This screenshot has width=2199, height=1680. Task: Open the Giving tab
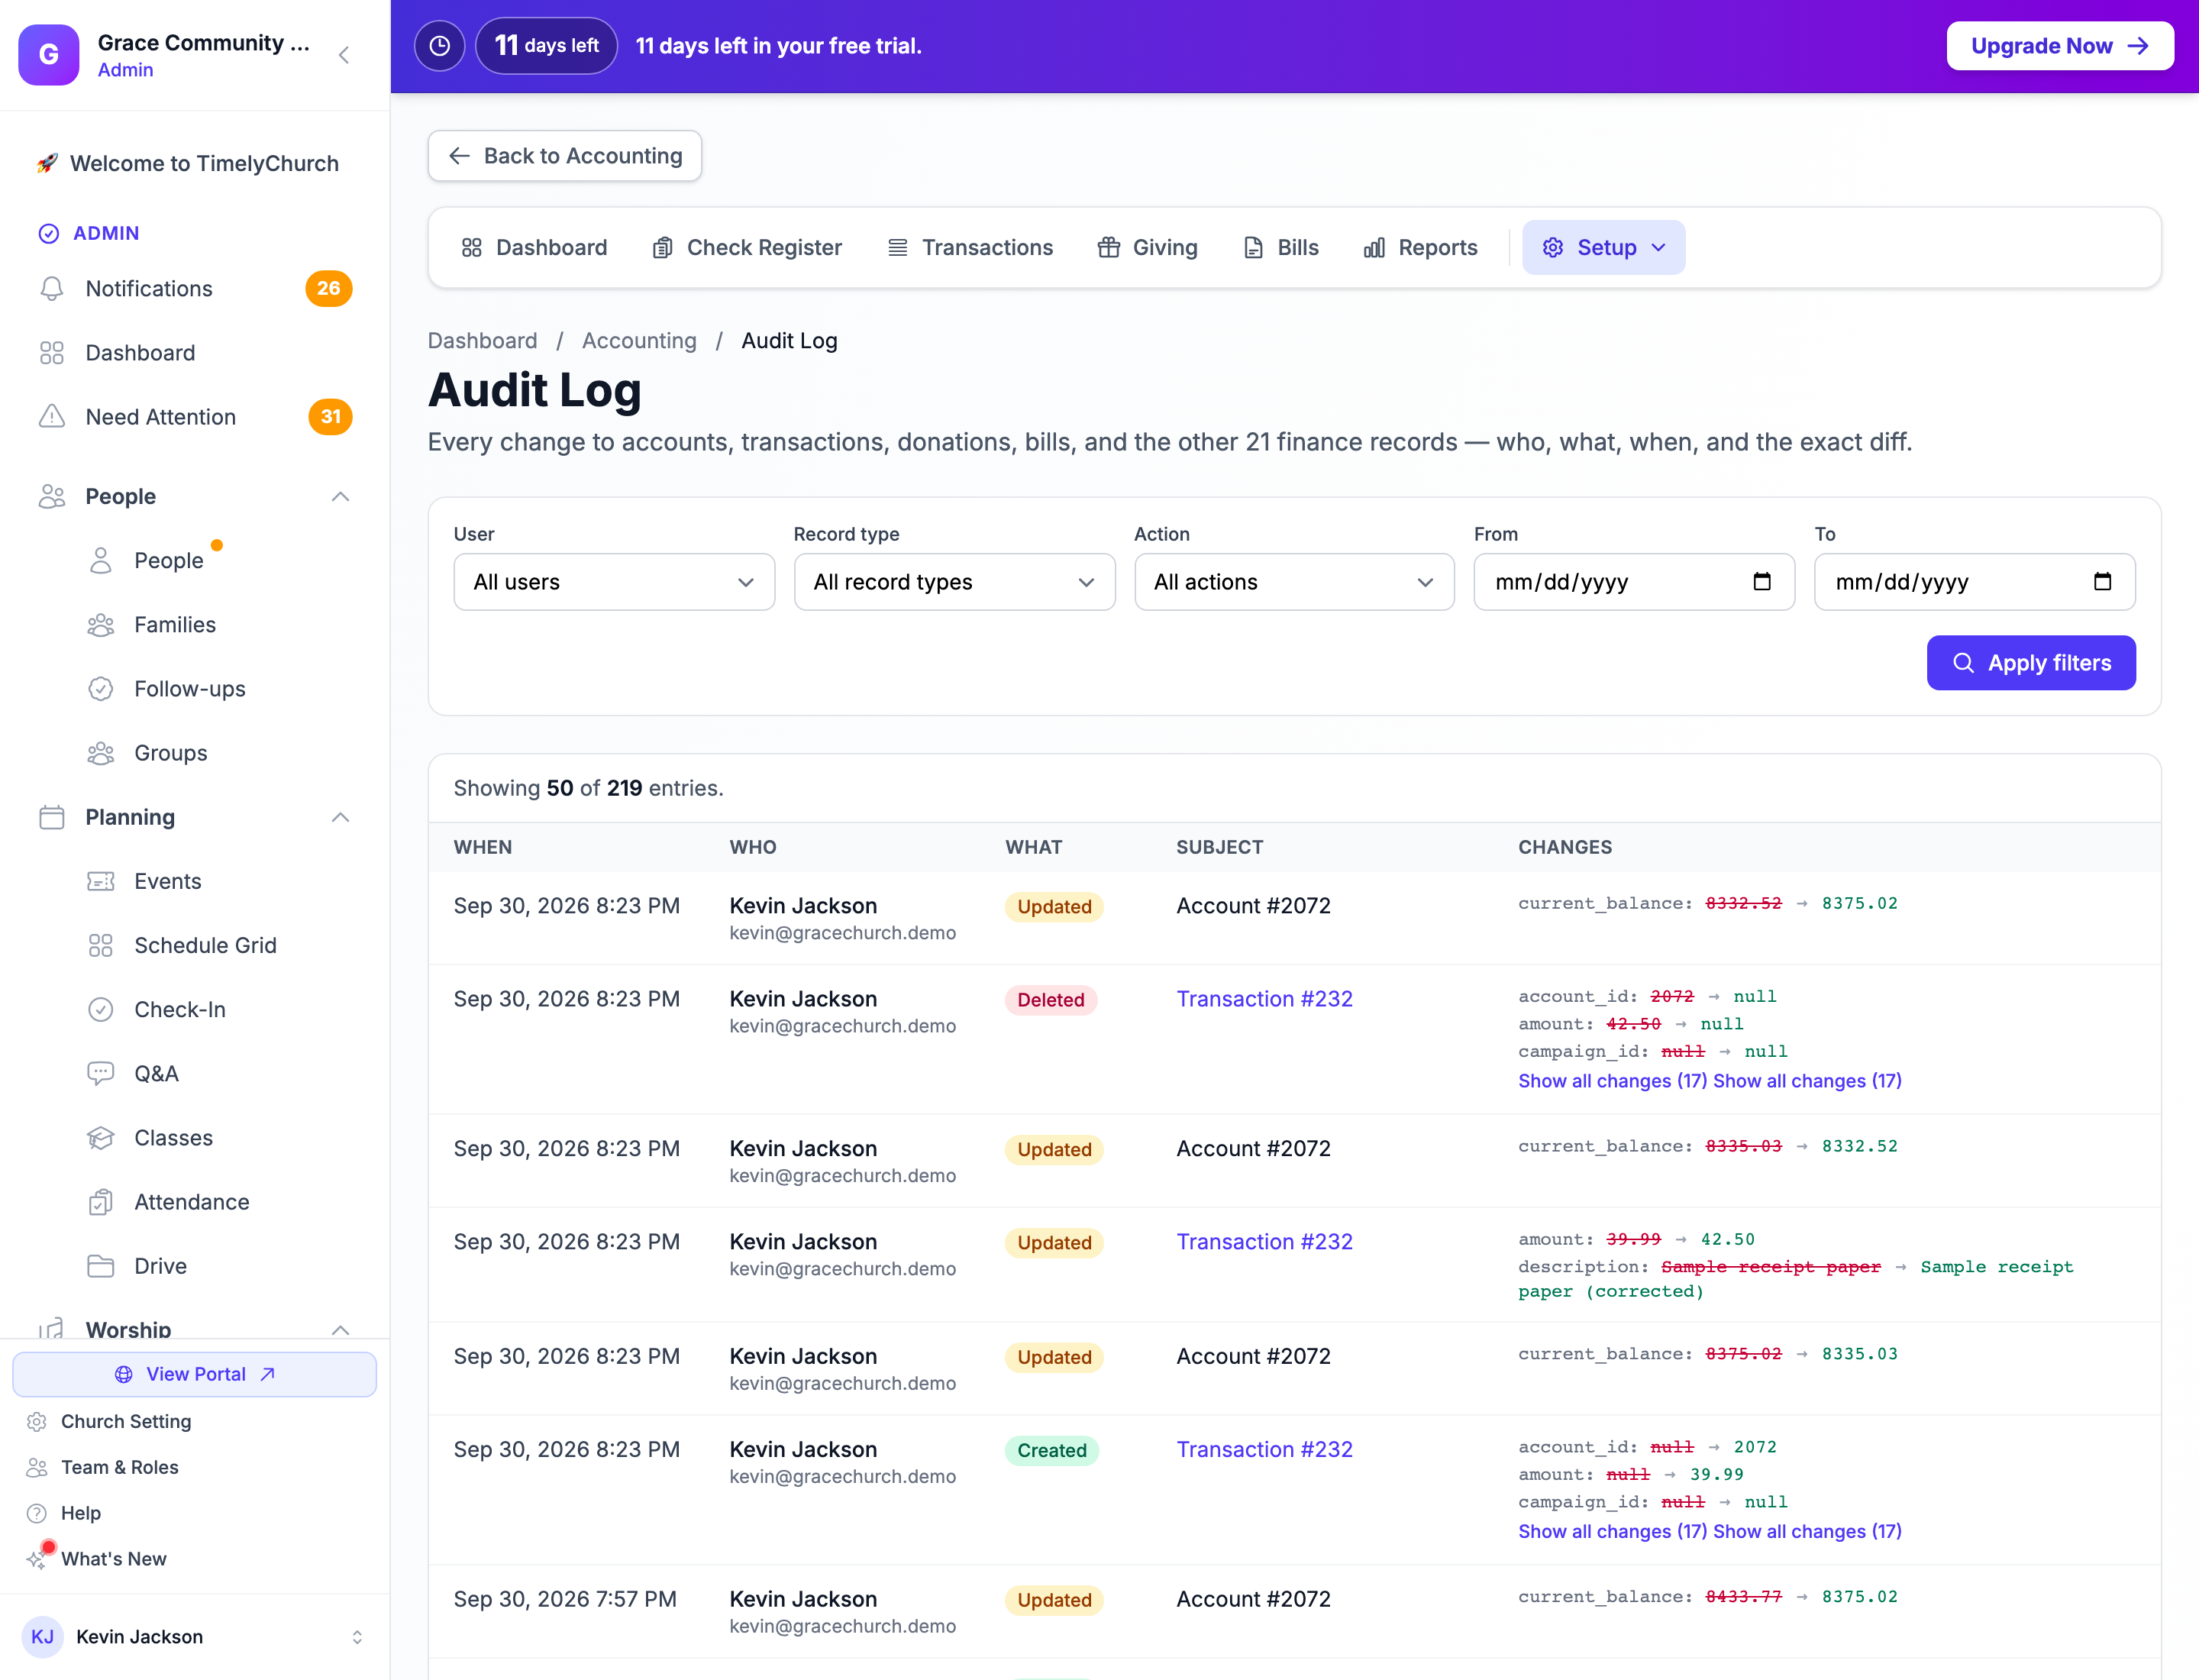coord(1147,247)
